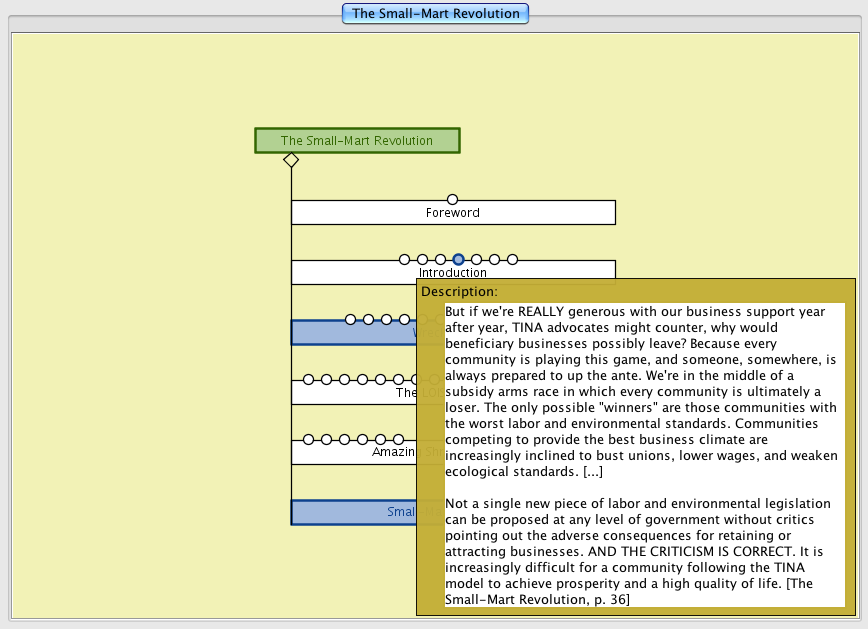Image resolution: width=868 pixels, height=629 pixels.
Task: Collapse the diamond under the root node
Action: pos(291,160)
